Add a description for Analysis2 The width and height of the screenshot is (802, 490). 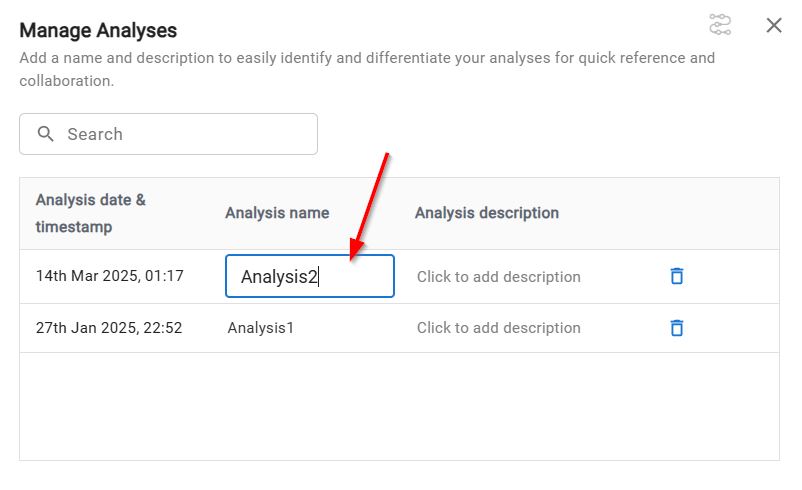tap(498, 277)
